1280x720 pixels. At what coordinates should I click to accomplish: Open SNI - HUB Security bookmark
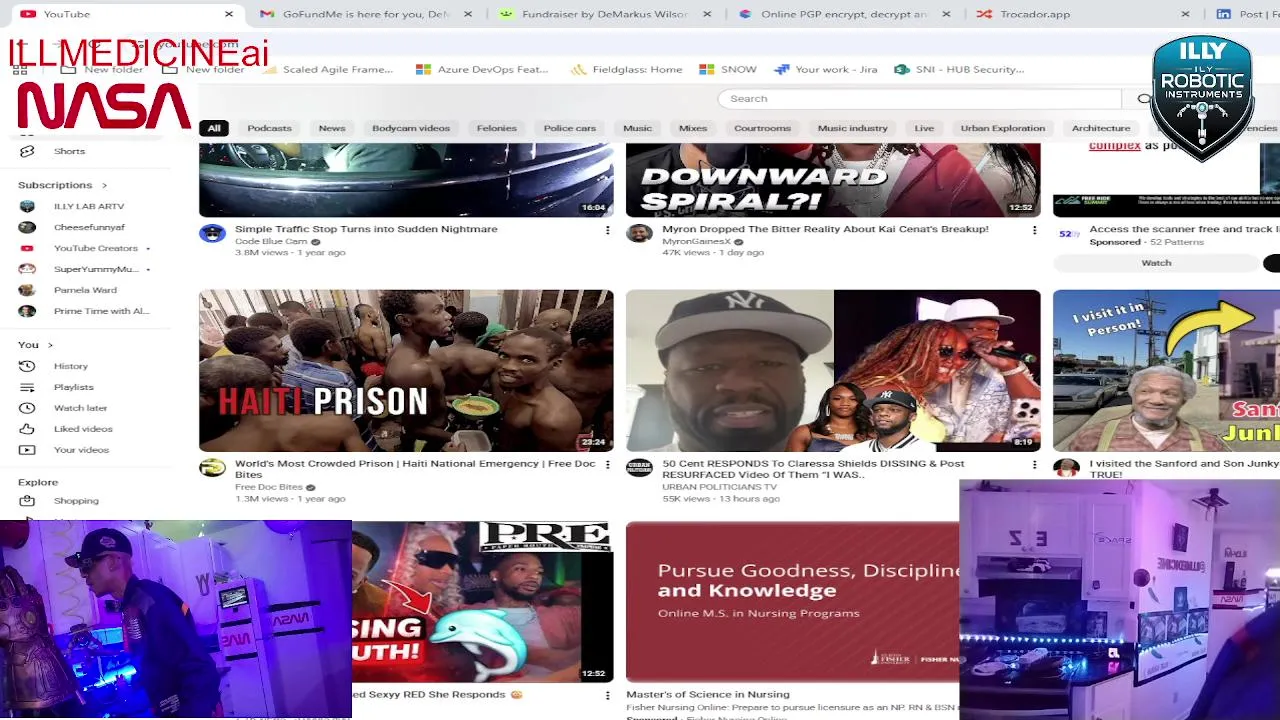point(960,69)
